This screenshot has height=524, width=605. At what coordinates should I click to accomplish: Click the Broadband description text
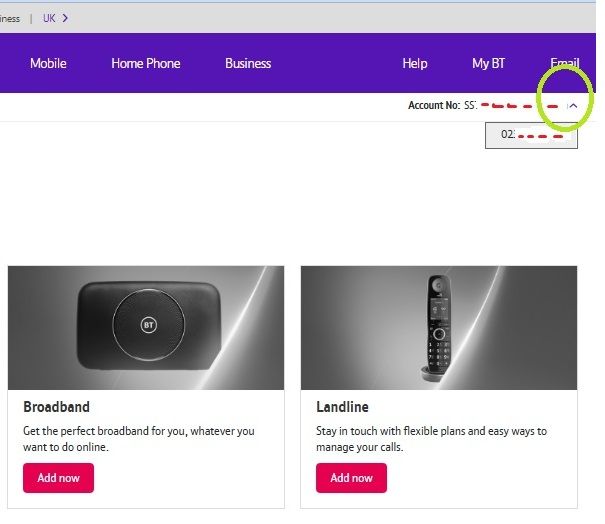(138, 439)
